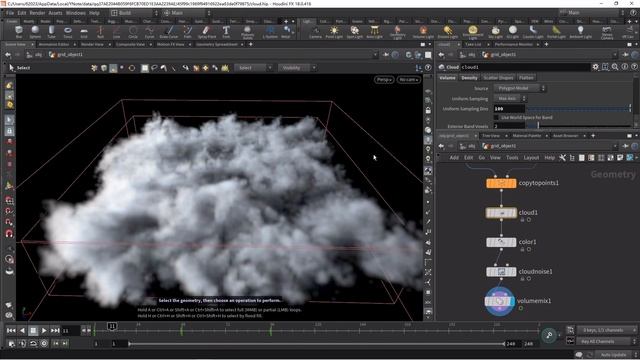The image size is (640, 360).
Task: Add a Spot Light from the shelf
Action: click(x=354, y=31)
